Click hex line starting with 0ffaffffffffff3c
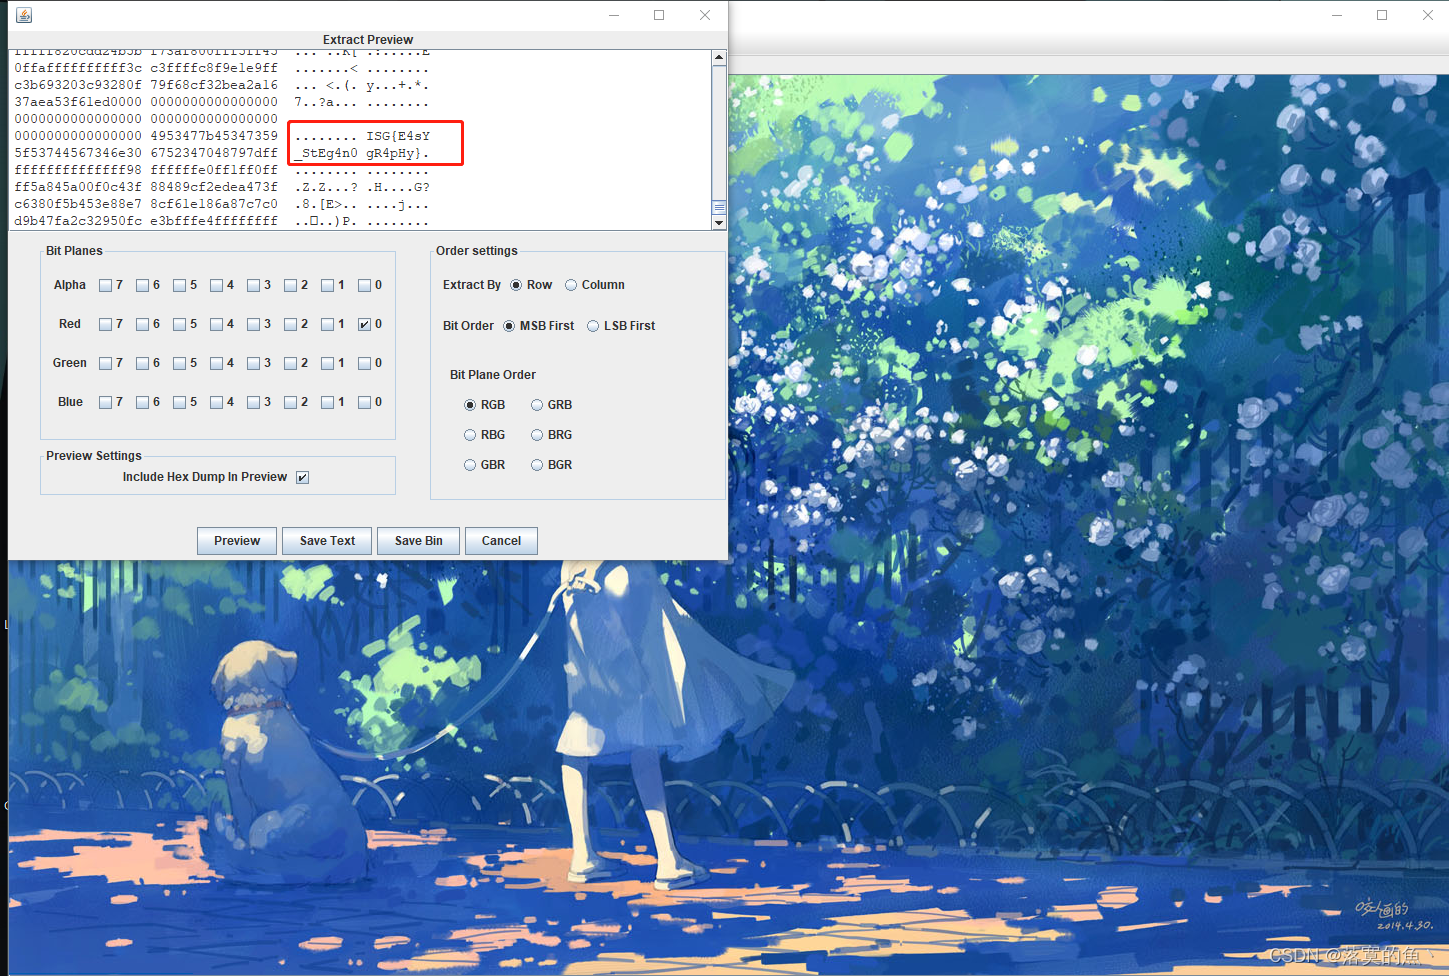 click(221, 68)
